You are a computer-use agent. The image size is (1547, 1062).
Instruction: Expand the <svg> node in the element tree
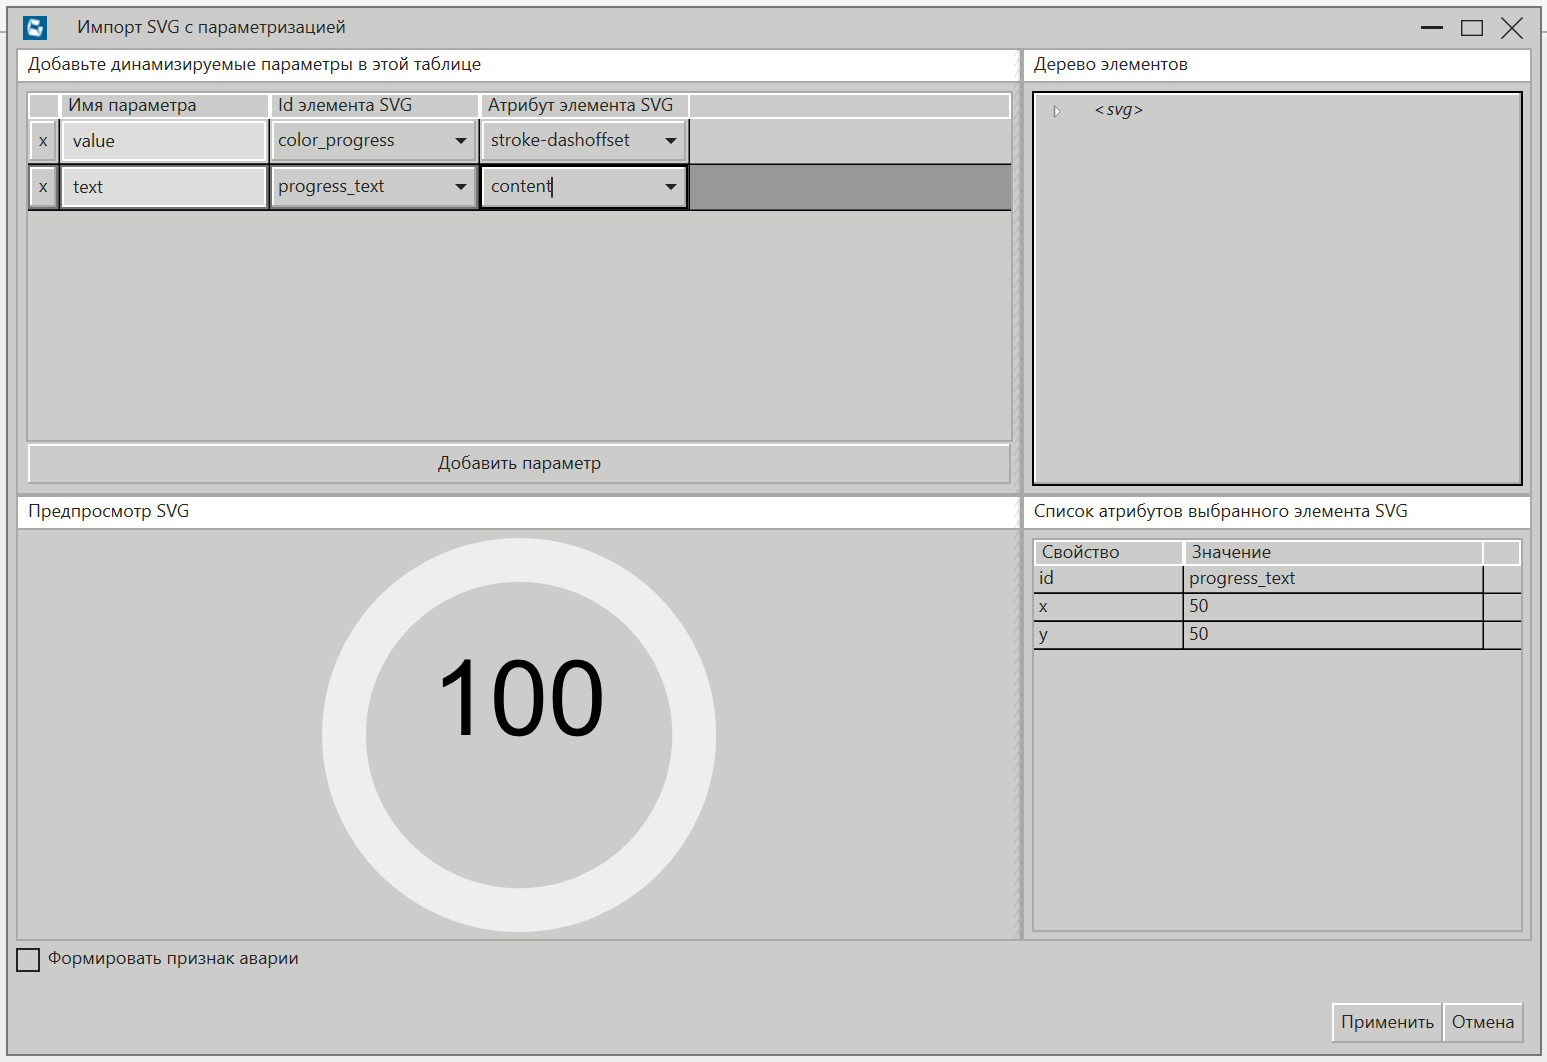coord(1056,111)
